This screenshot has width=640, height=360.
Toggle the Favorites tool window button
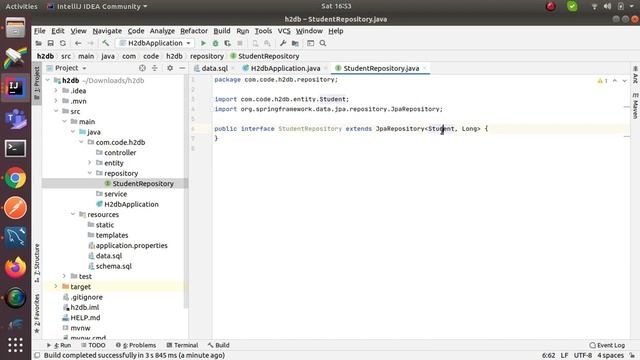point(37,313)
